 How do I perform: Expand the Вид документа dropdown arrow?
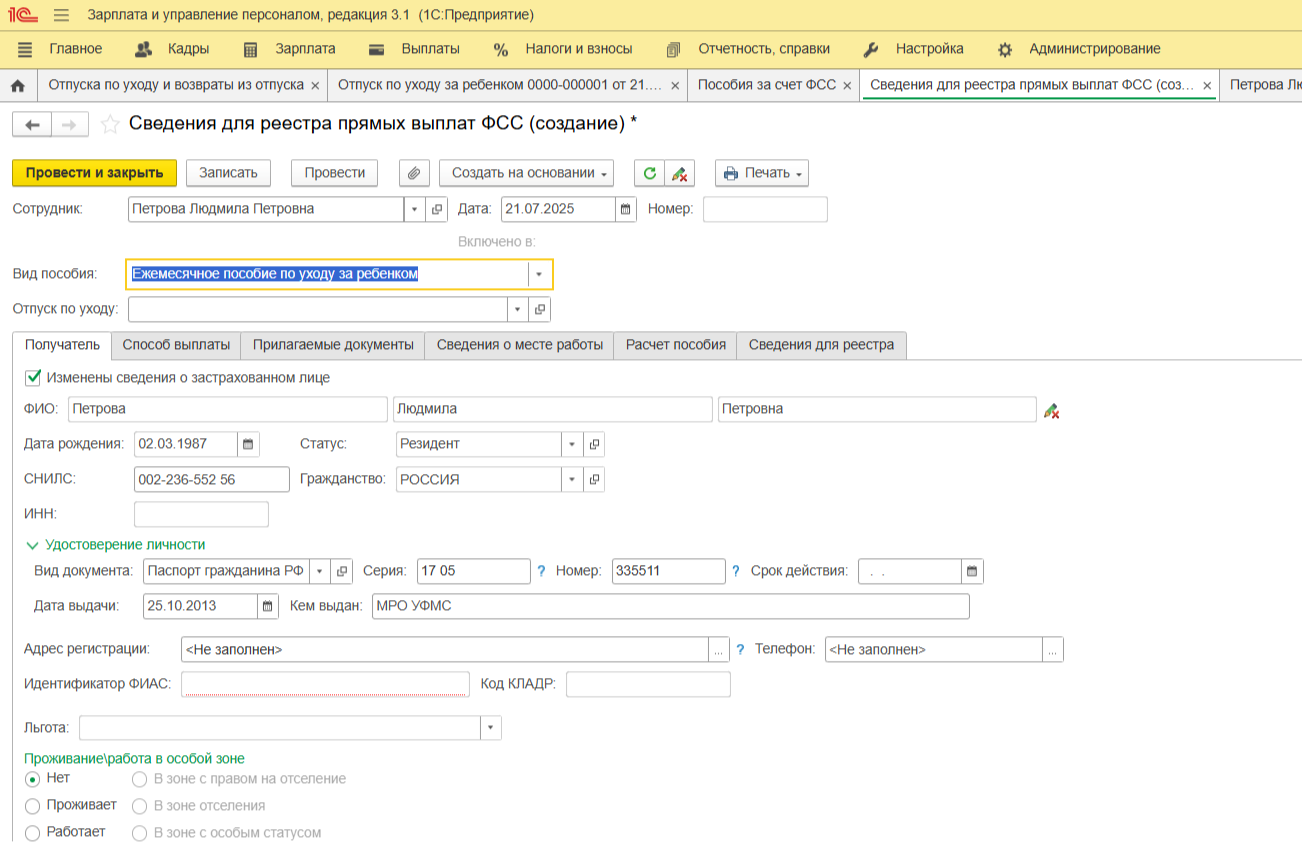click(320, 571)
